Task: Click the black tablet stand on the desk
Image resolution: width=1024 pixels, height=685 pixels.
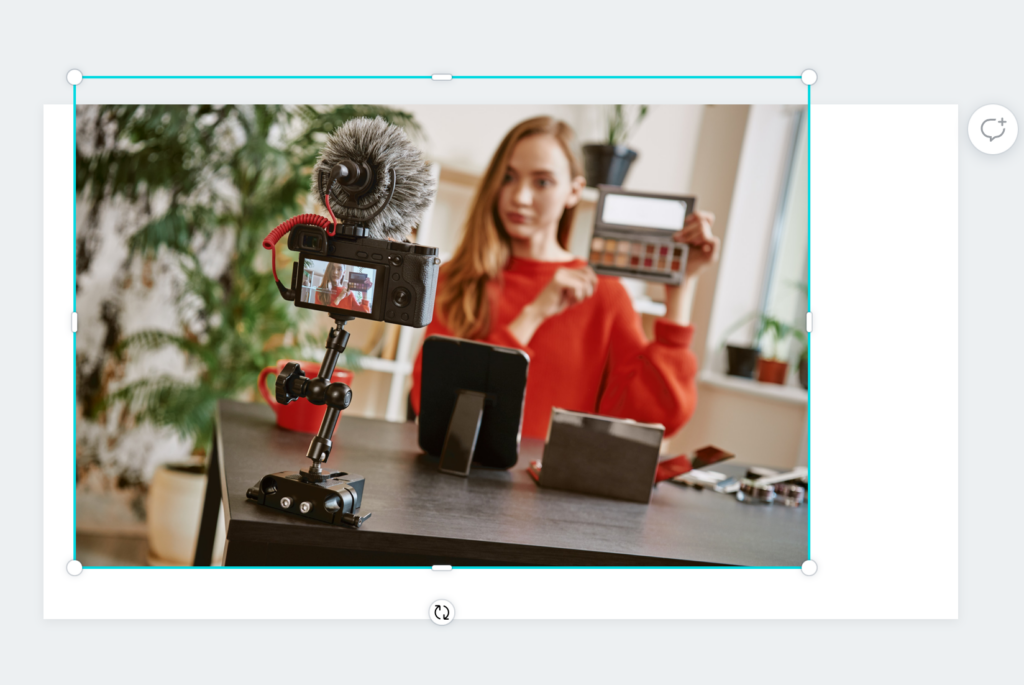Action: click(x=472, y=400)
